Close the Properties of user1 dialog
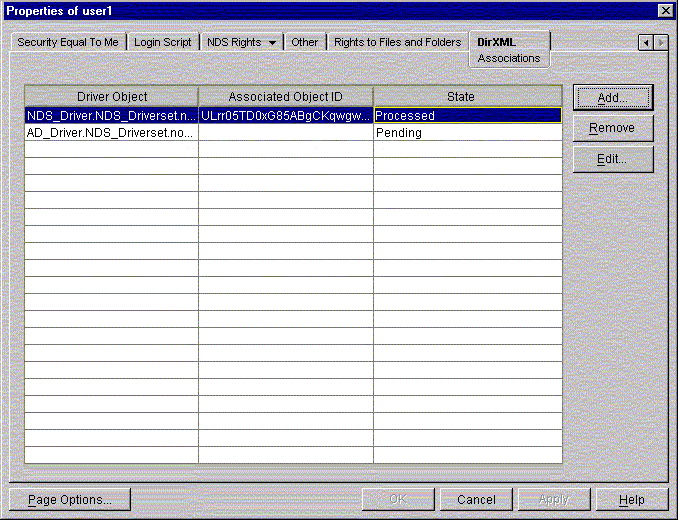Image resolution: width=678 pixels, height=520 pixels. (665, 11)
